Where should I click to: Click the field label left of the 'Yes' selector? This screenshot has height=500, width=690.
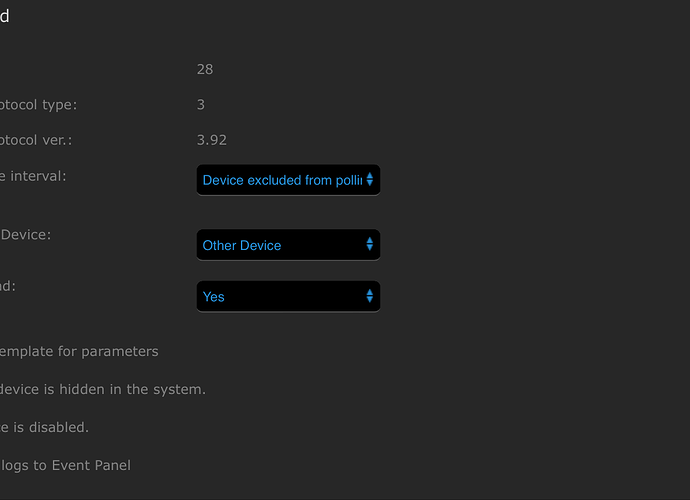click(8, 286)
